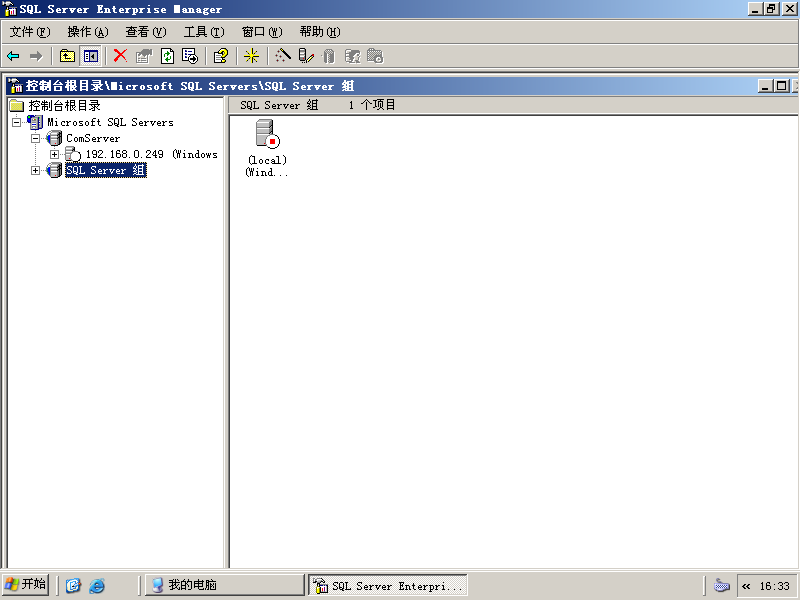Open the 开始 Start menu
The width and height of the screenshot is (800, 600).
25,585
